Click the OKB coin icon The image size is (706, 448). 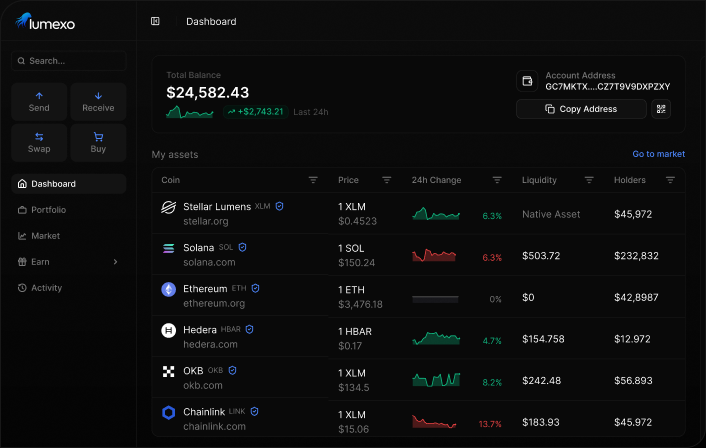(168, 371)
